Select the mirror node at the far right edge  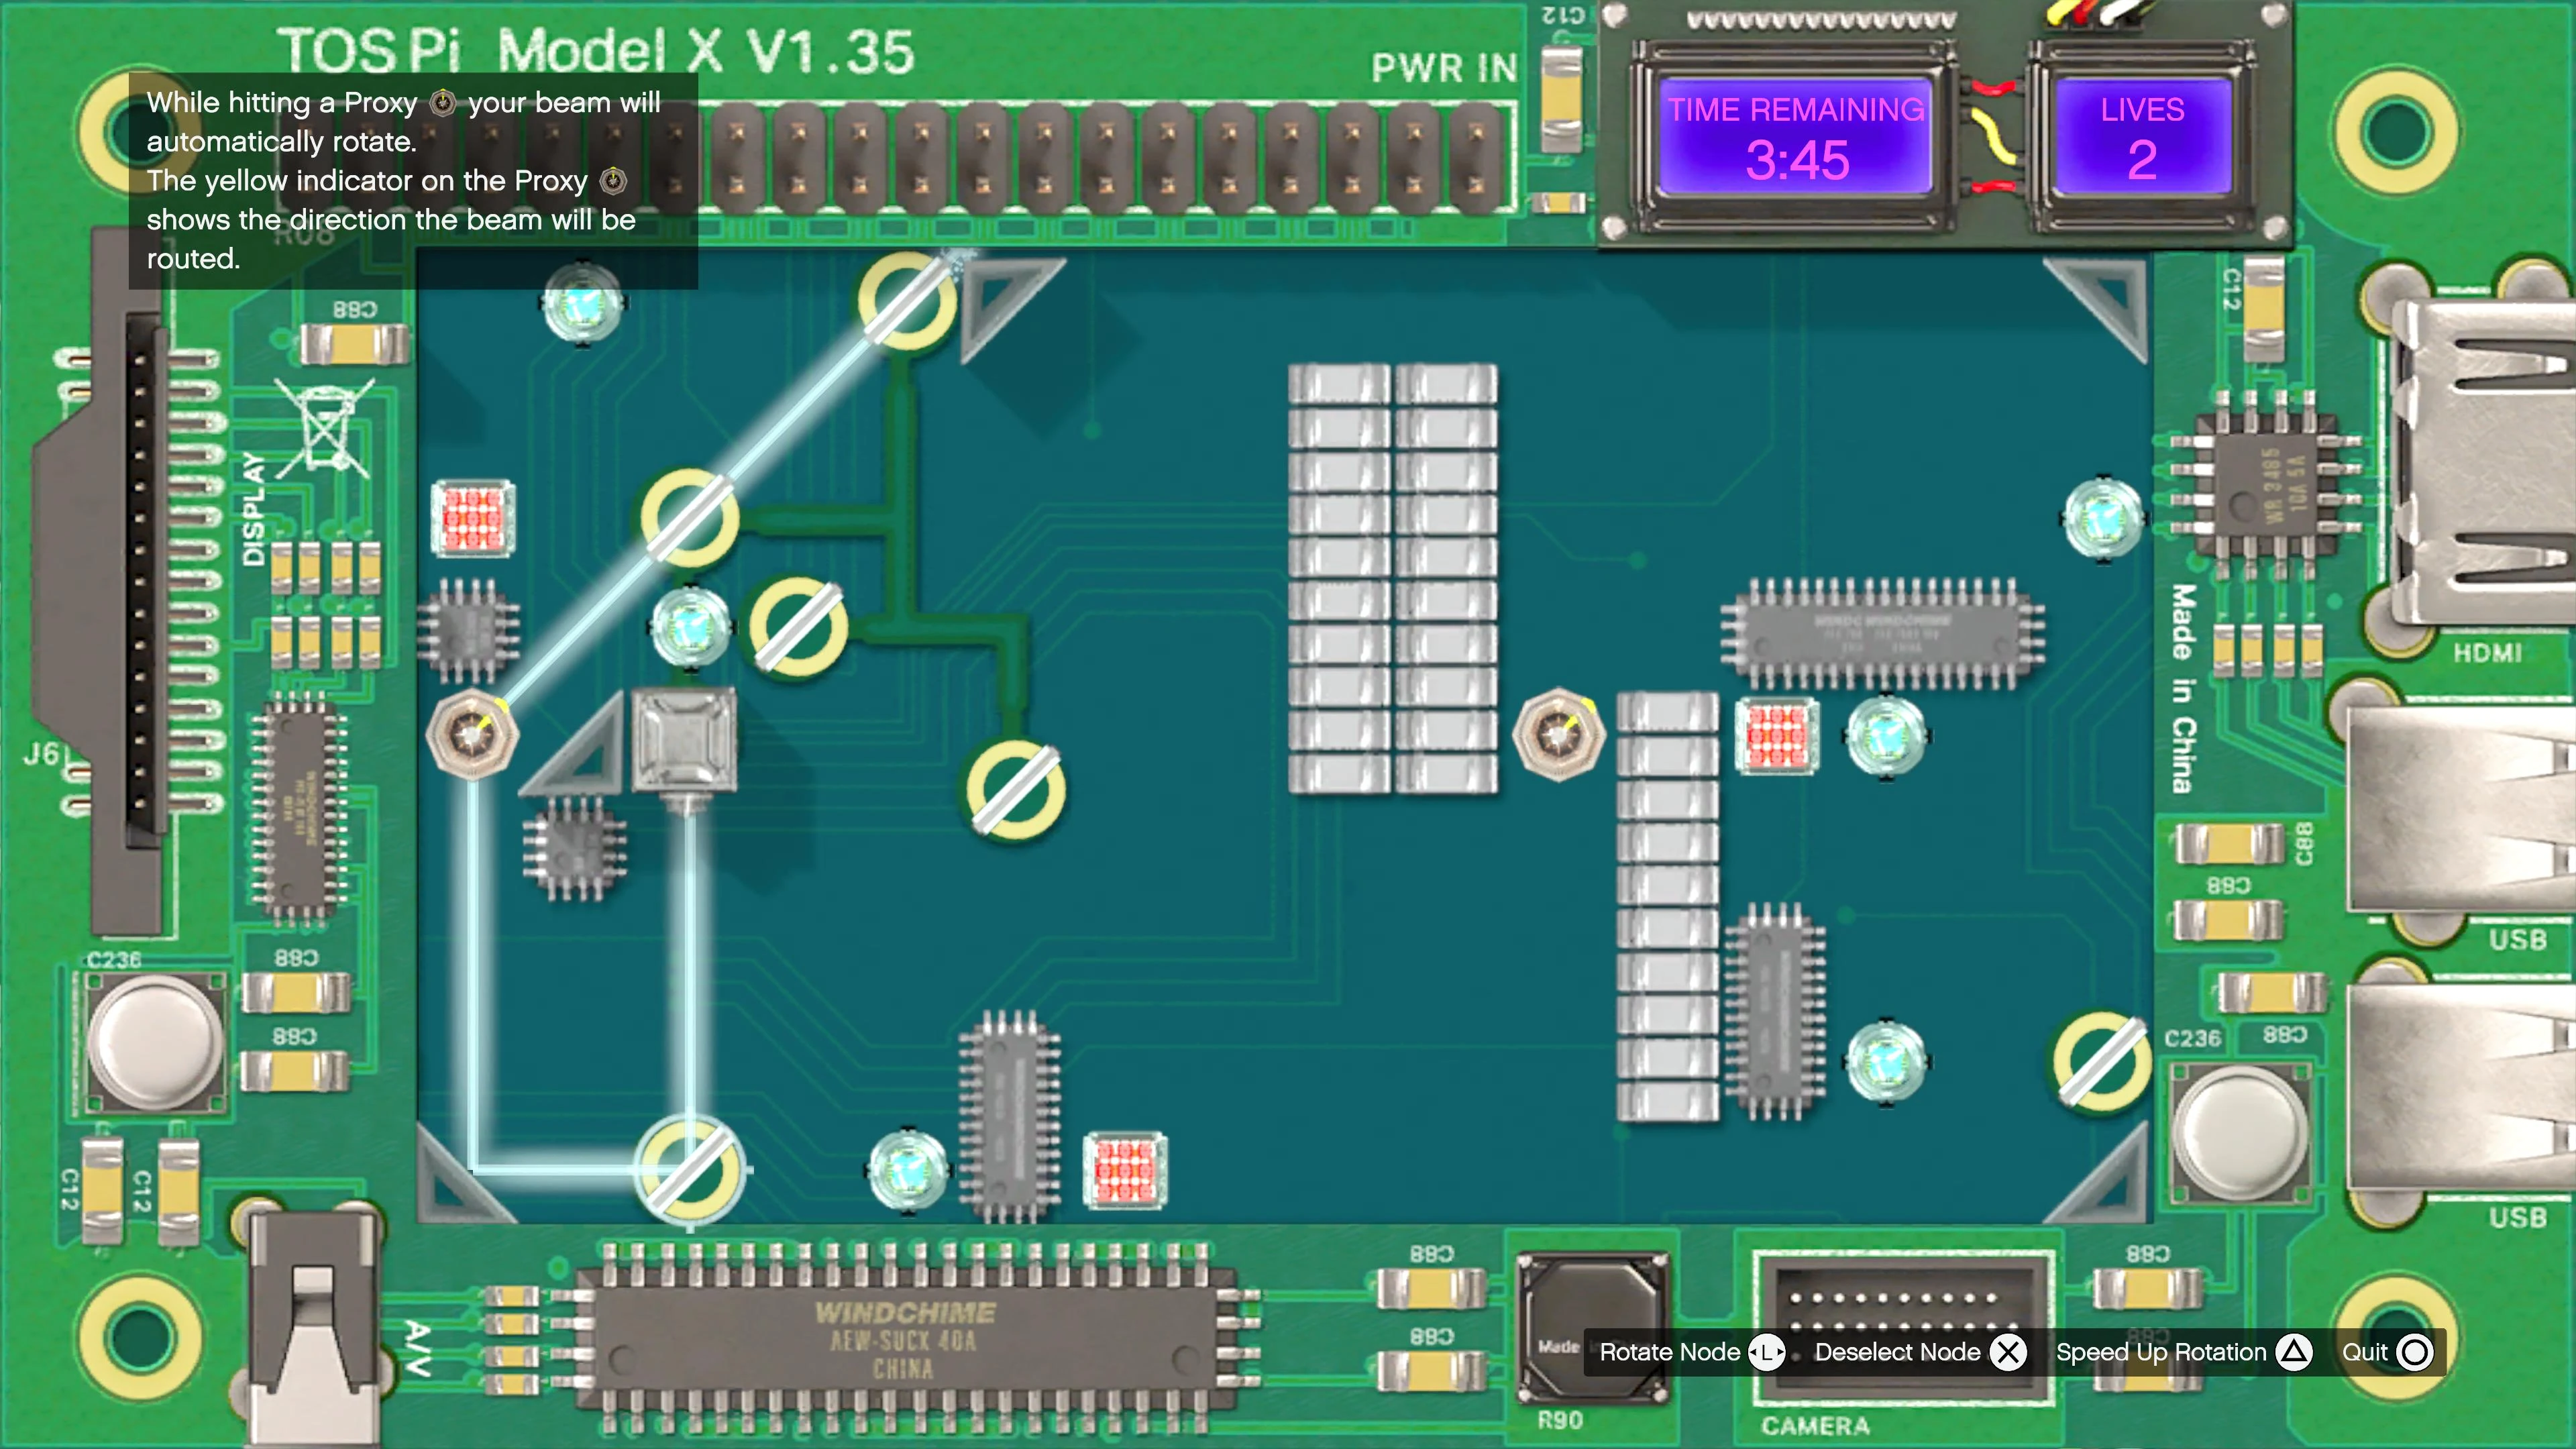coord(2102,1060)
